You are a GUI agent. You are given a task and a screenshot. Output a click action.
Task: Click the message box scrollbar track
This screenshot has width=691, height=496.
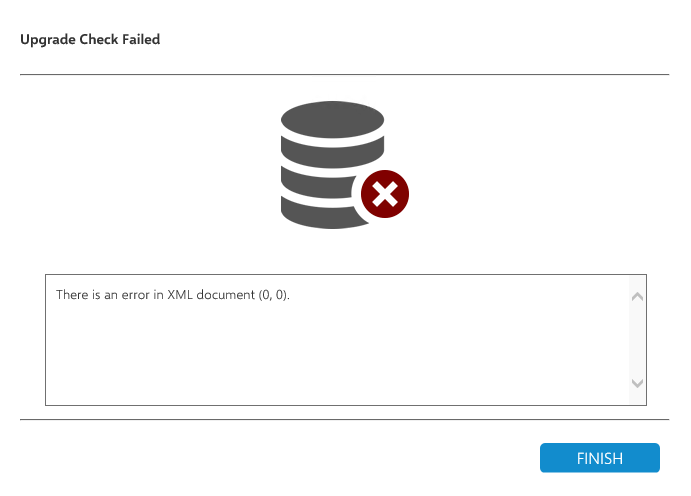(637, 340)
